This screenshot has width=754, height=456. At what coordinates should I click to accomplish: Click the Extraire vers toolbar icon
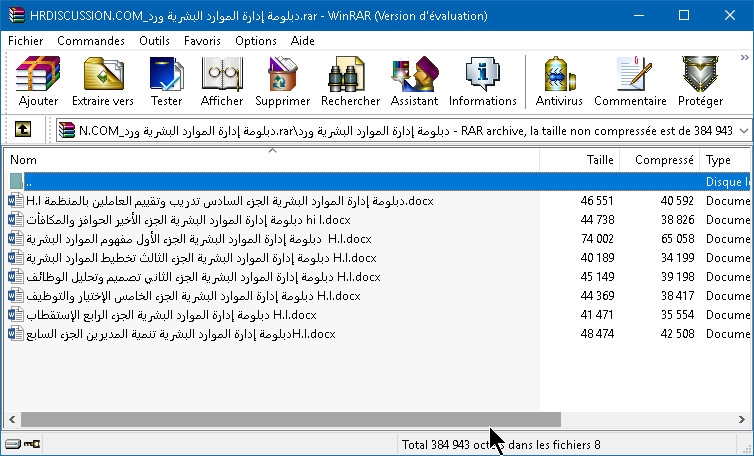click(103, 81)
